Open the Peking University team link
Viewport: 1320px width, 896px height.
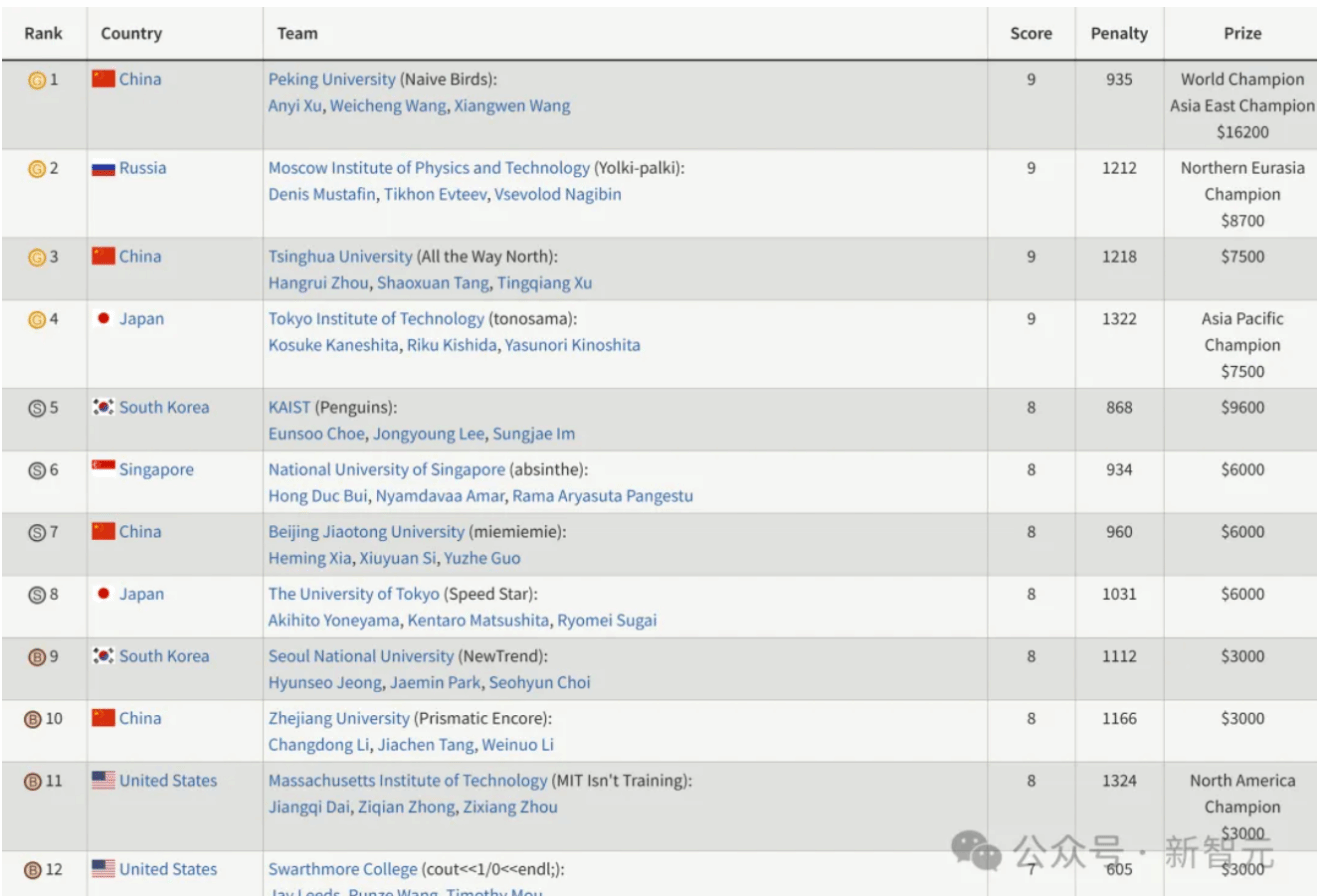(x=331, y=79)
